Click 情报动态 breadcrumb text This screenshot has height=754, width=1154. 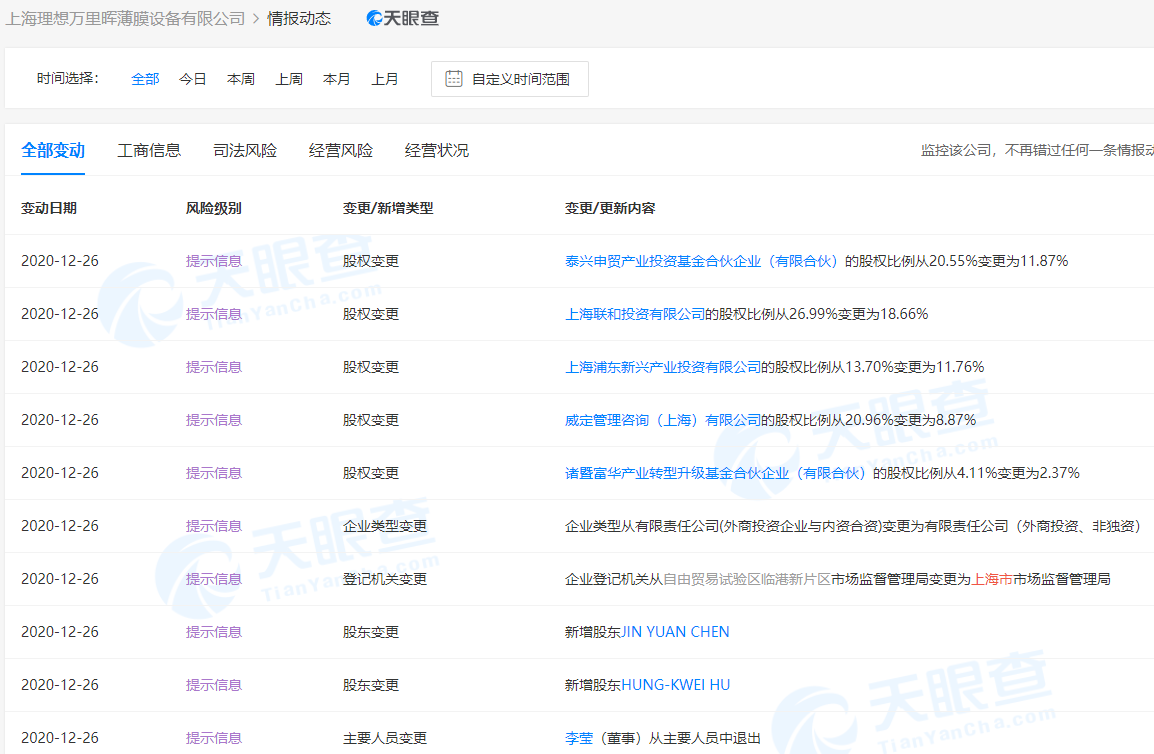pos(299,18)
